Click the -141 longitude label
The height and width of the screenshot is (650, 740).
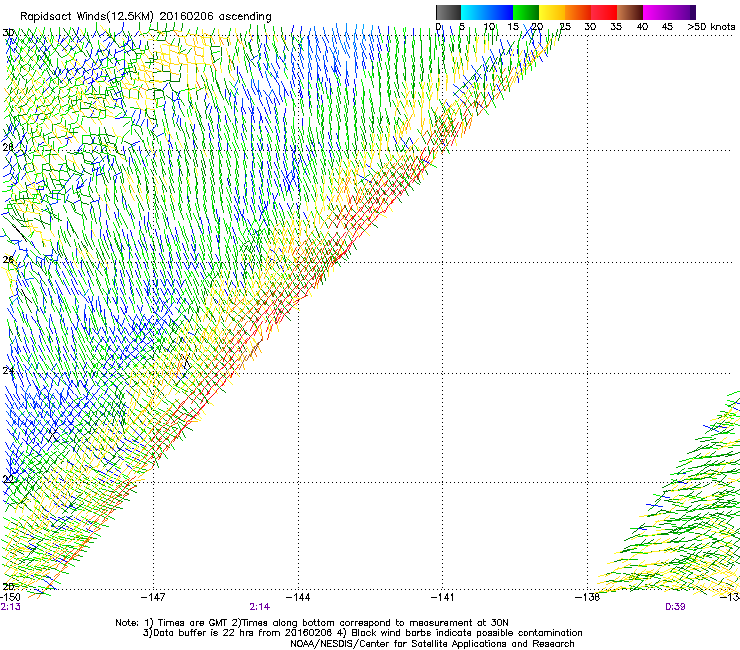tap(443, 597)
